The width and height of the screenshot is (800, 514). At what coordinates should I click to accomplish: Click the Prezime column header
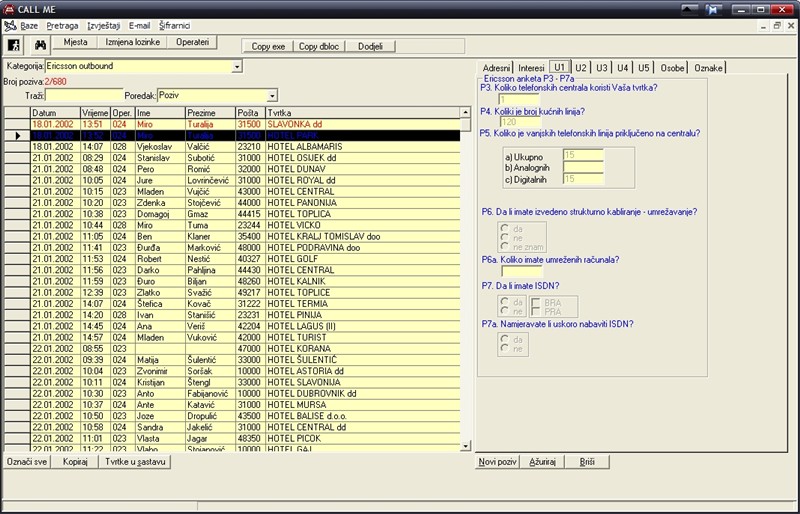pos(210,113)
